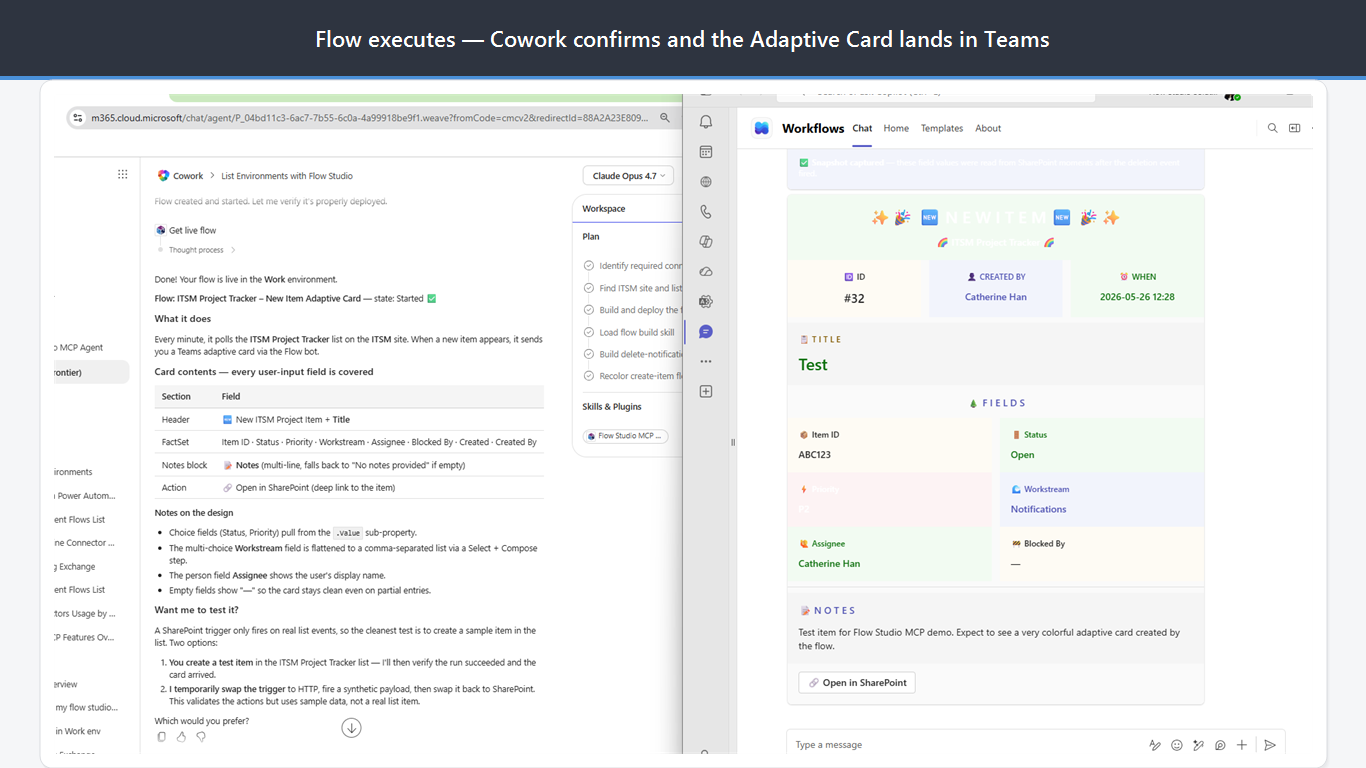This screenshot has height=768, width=1366.
Task: Open Calls phone icon in Teams
Action: [706, 212]
